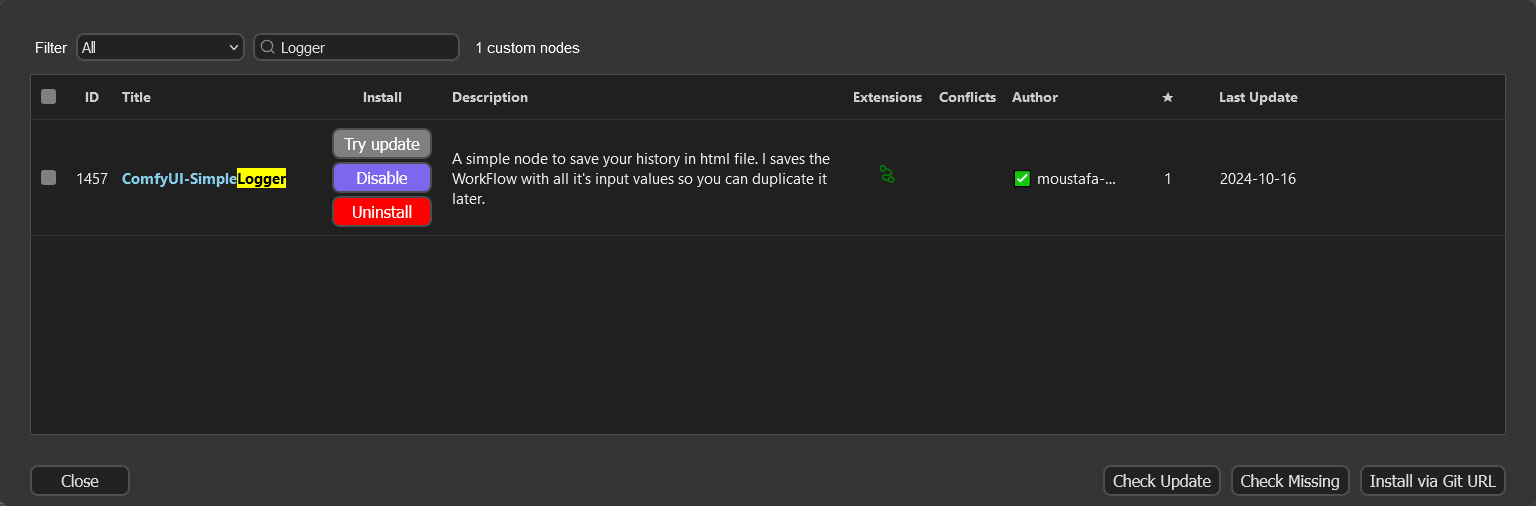
Task: Disable the ComfyUI-SimpleLogger node
Action: point(382,178)
